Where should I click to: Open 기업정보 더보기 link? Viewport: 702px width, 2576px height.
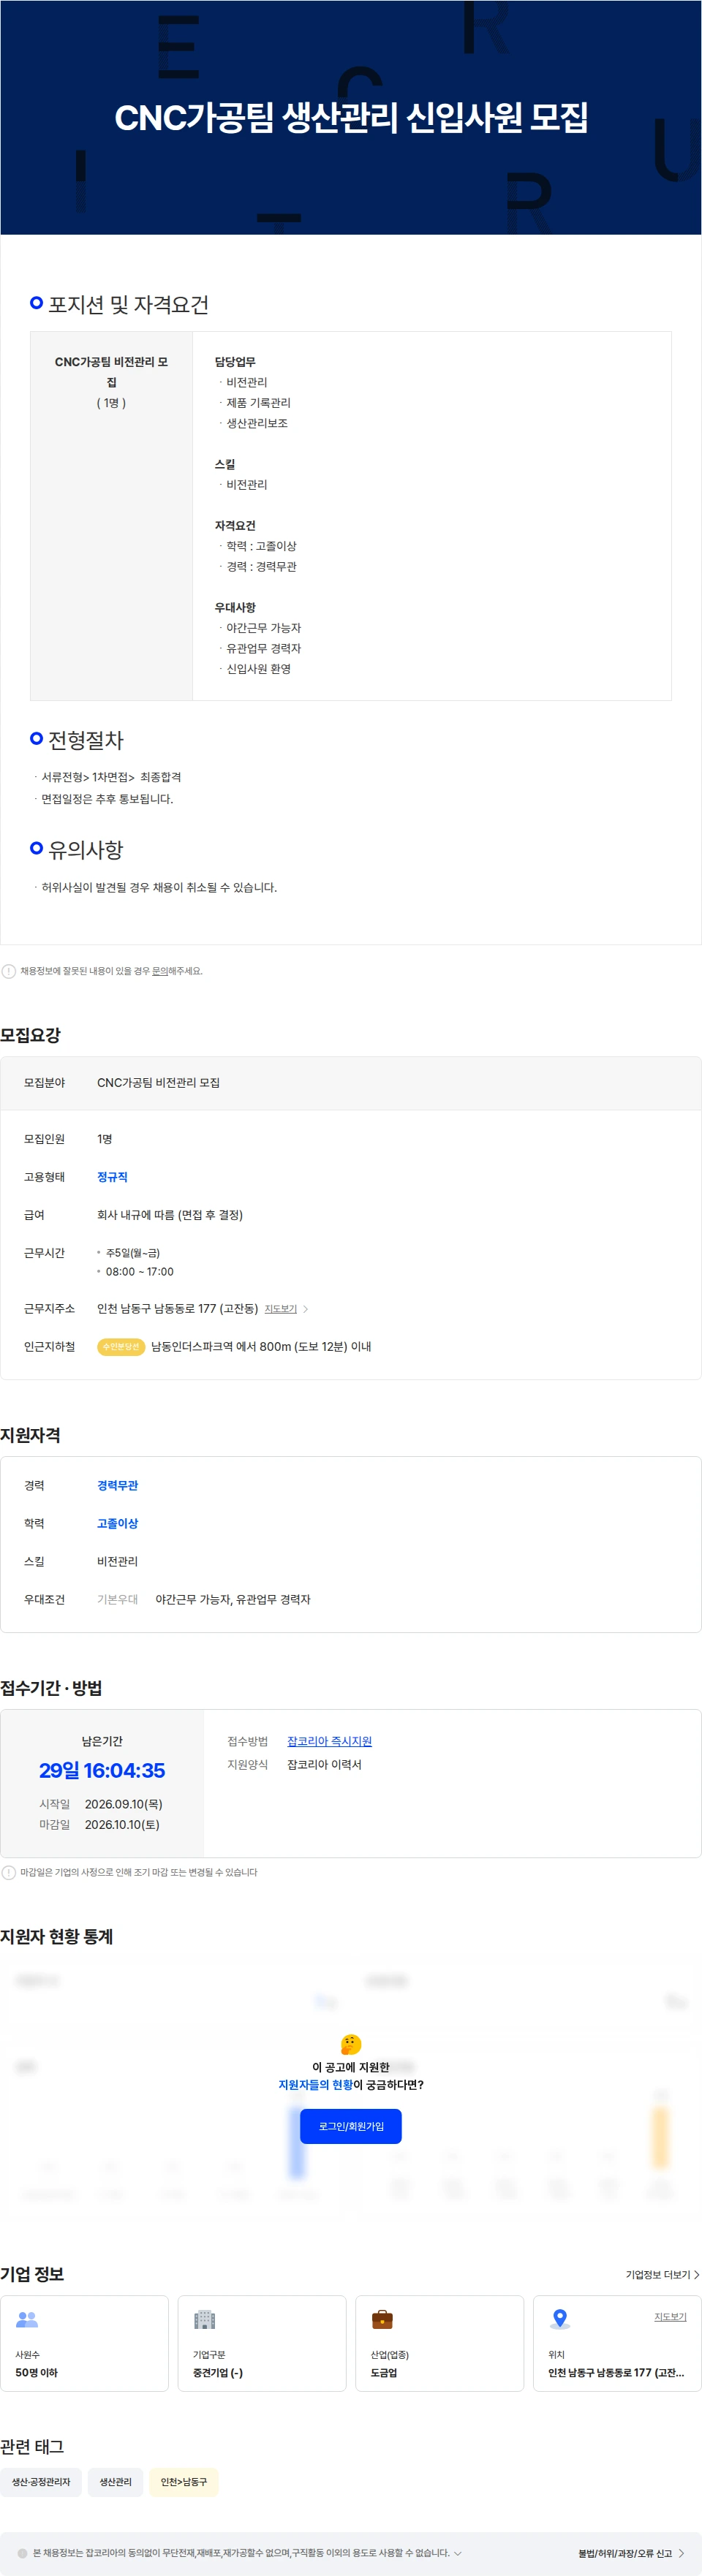coord(662,2275)
